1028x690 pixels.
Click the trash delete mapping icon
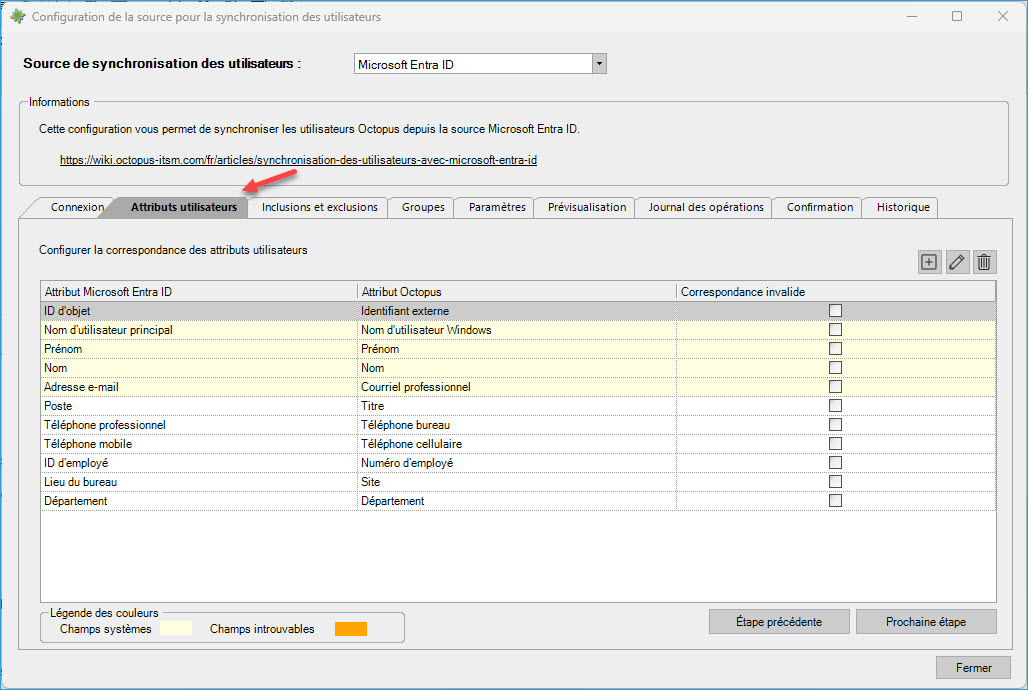(x=984, y=262)
